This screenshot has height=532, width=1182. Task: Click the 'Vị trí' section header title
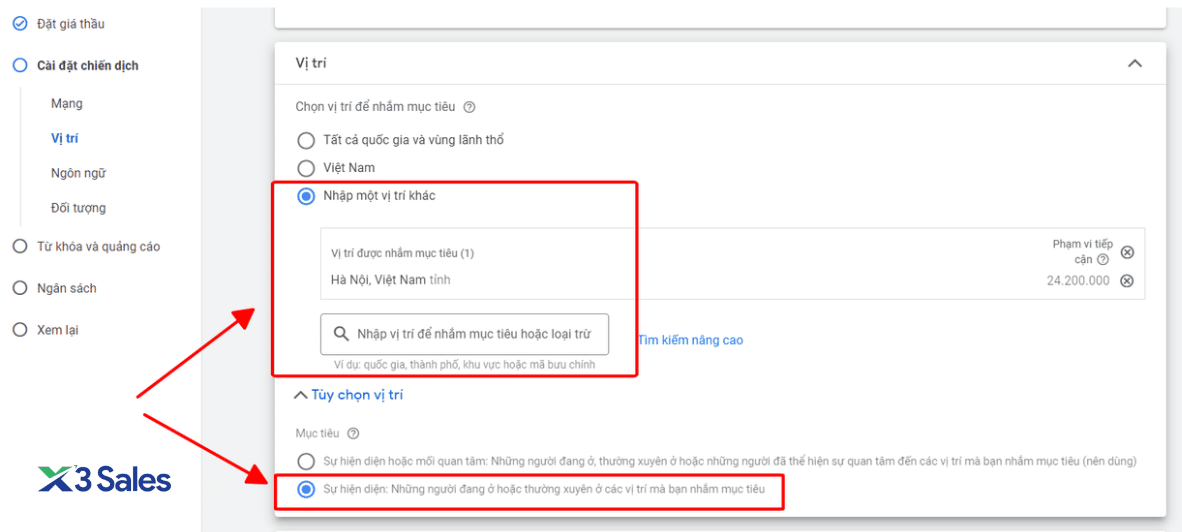[311, 64]
